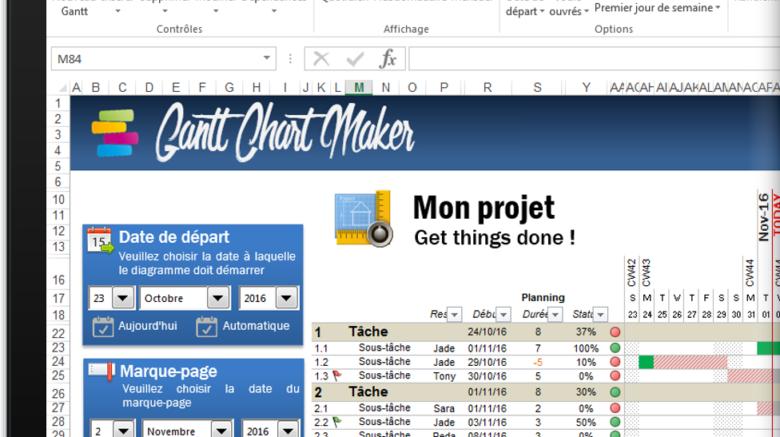
Task: Click the formula bar cancel X icon
Action: click(321, 59)
